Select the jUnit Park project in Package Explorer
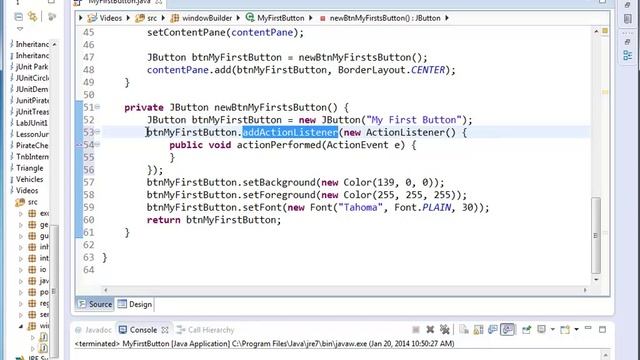The height and width of the screenshot is (360, 640). point(31,67)
